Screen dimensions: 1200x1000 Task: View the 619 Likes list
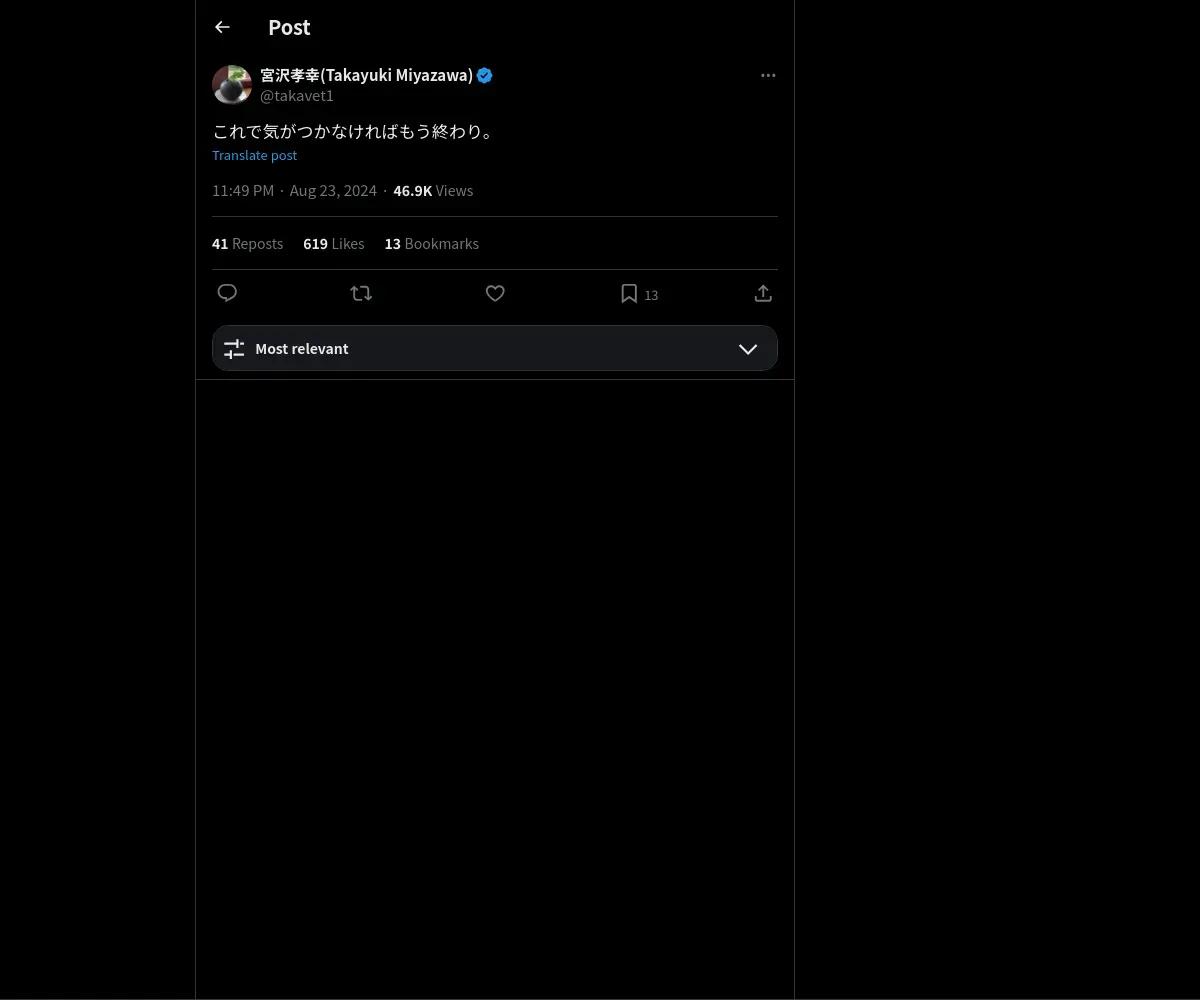[x=334, y=243]
